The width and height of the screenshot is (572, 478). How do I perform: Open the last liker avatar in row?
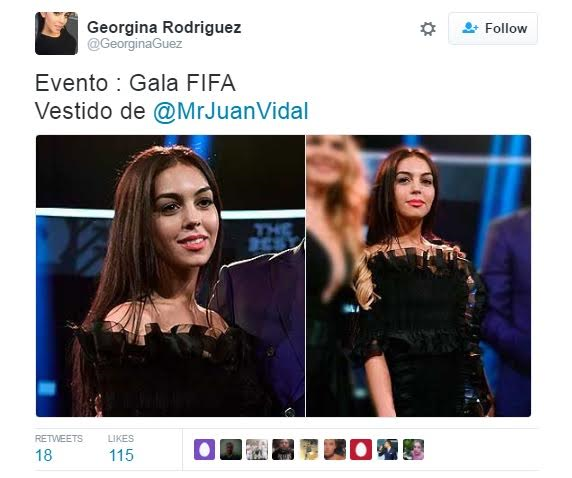point(413,449)
